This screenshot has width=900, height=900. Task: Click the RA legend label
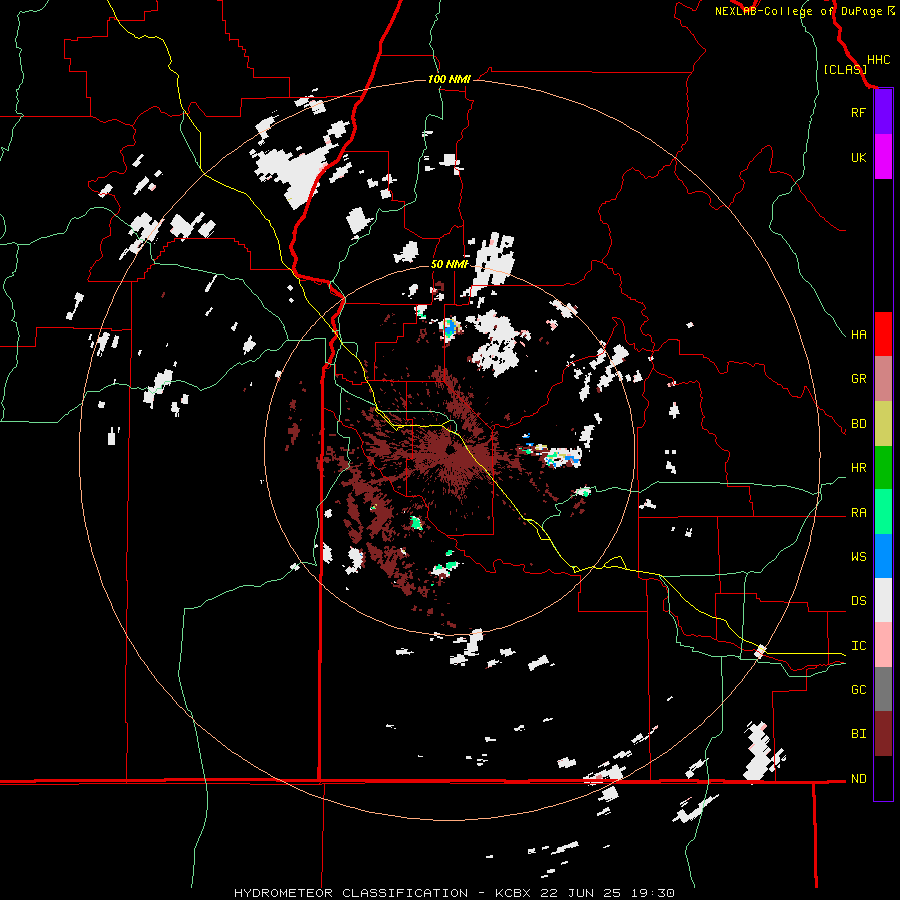pyautogui.click(x=858, y=513)
